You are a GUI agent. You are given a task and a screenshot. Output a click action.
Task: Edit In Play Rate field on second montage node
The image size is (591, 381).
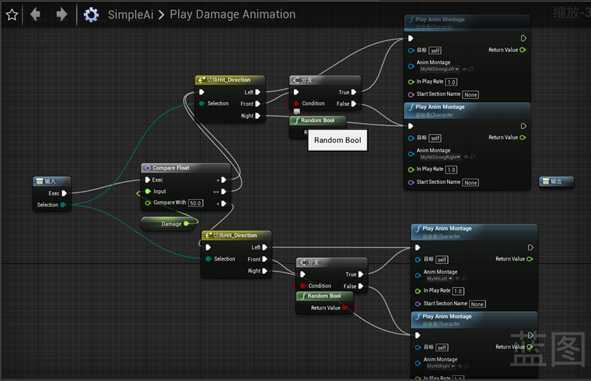click(451, 170)
